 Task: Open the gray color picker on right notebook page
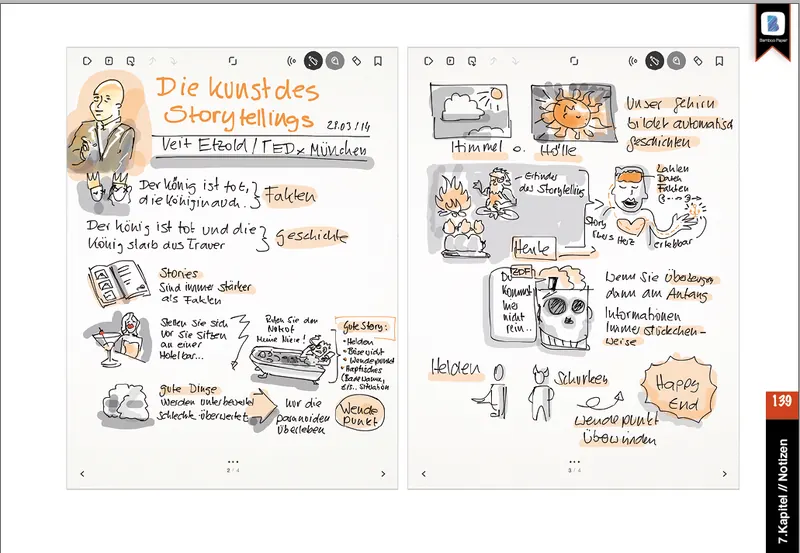click(676, 61)
